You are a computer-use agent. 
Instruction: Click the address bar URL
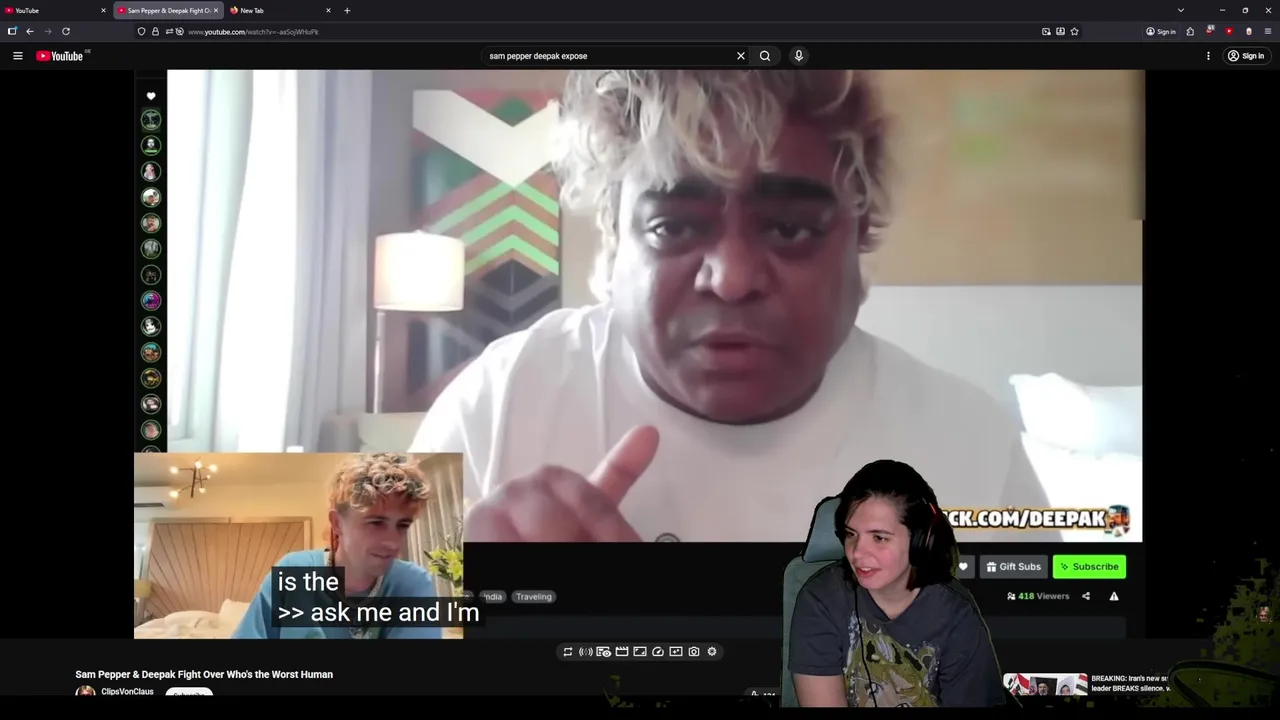click(253, 32)
